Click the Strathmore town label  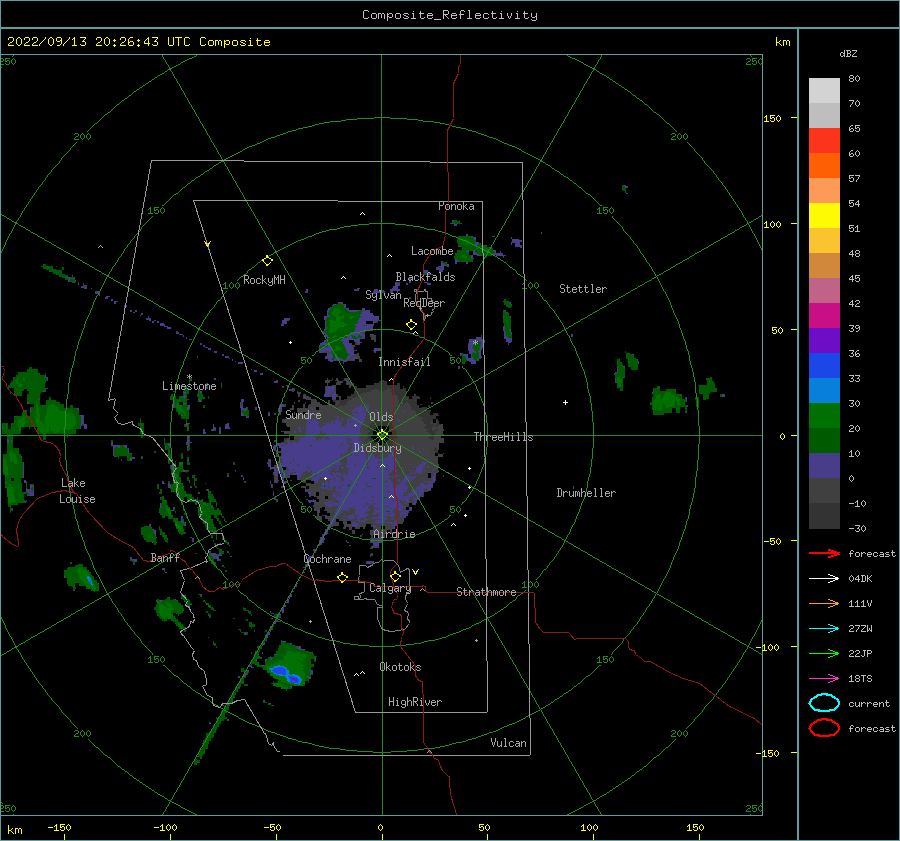coord(486,592)
